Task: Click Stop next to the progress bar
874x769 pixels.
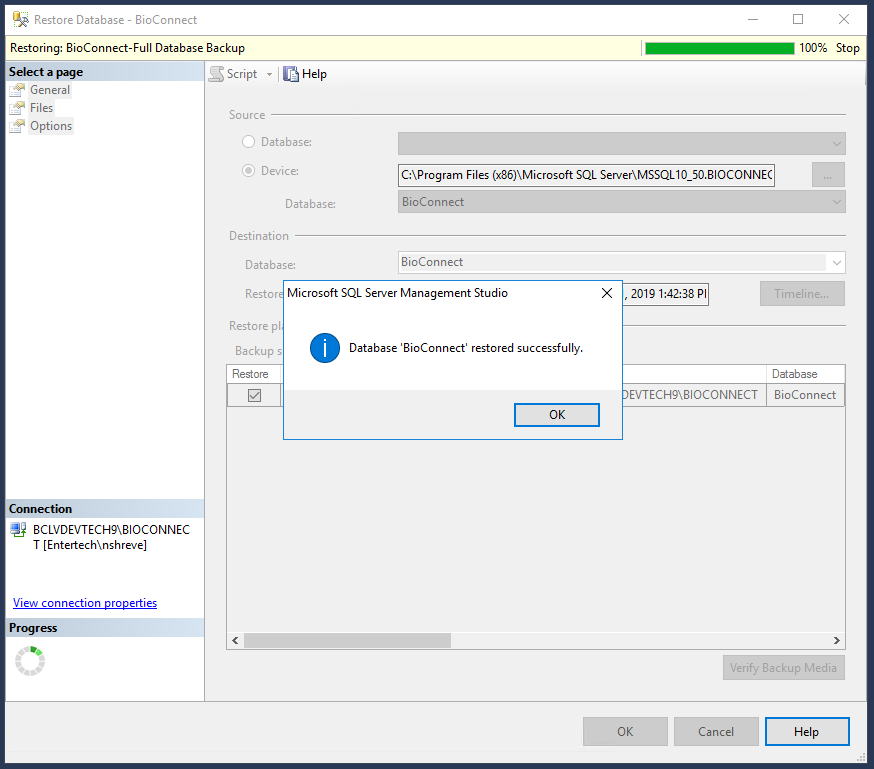Action: pos(846,47)
